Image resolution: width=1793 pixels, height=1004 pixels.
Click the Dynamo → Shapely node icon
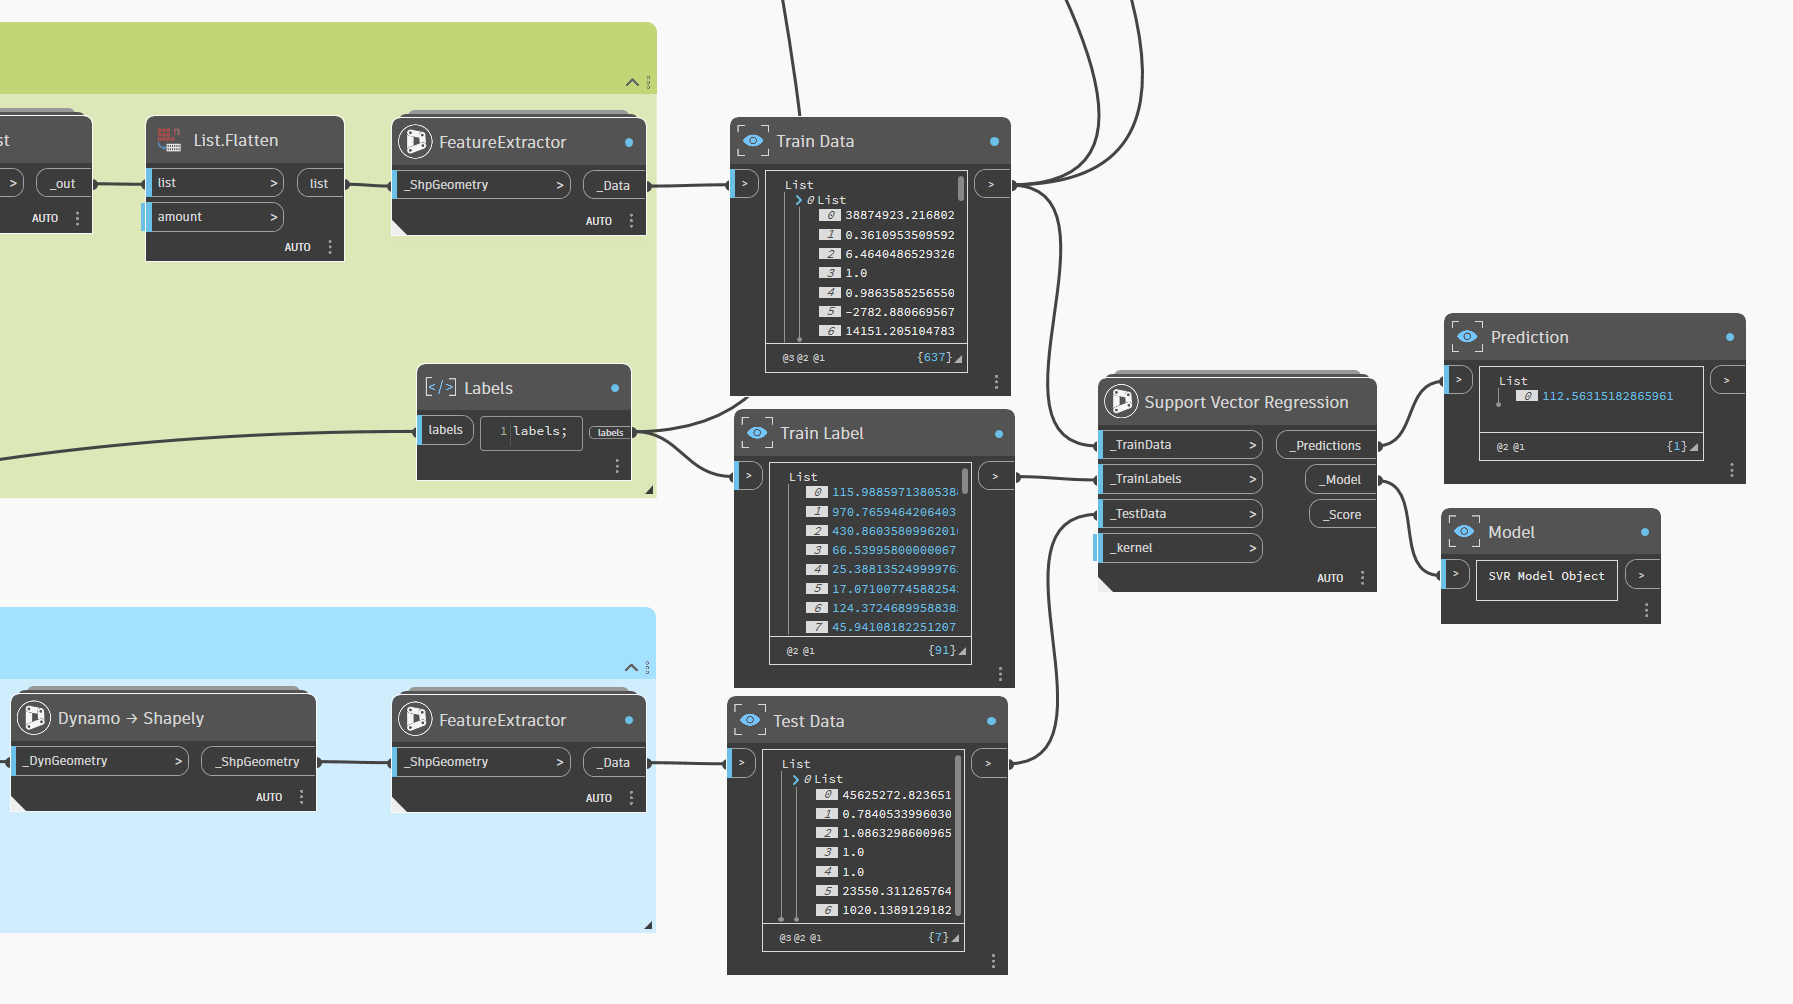[x=34, y=718]
